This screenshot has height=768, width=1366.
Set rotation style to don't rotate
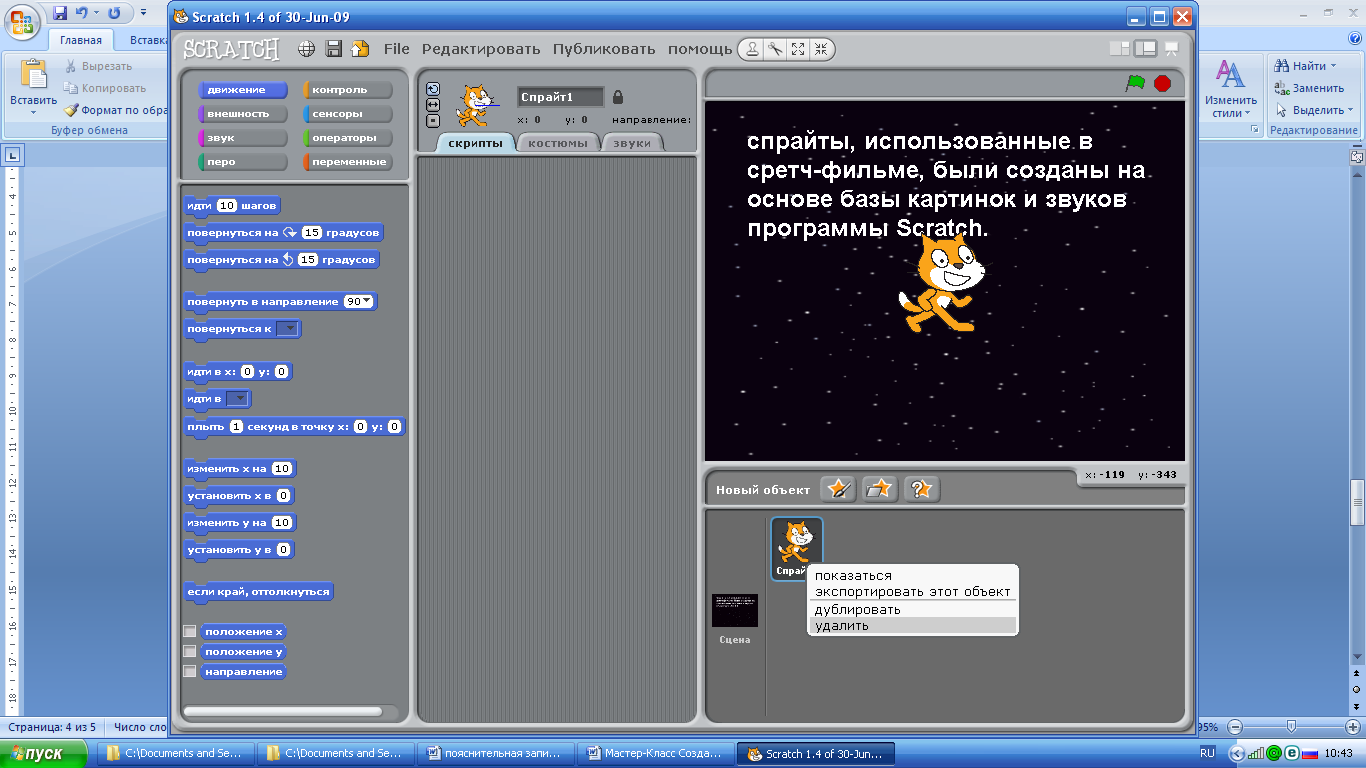coord(433,121)
